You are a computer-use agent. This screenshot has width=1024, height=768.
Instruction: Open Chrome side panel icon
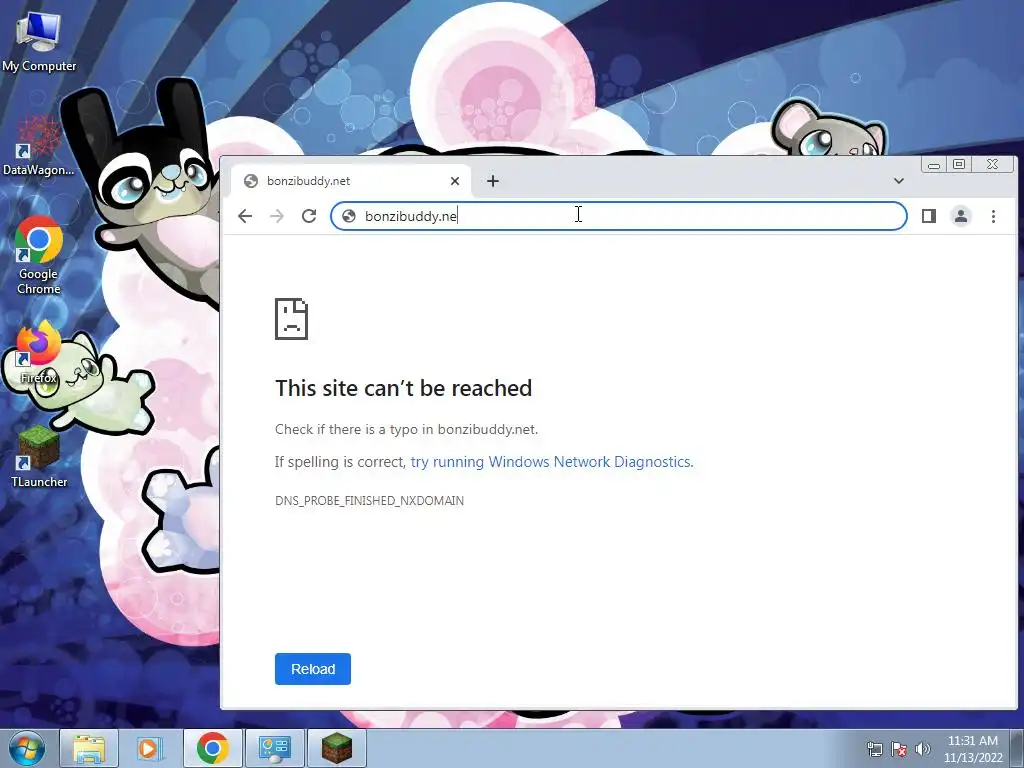point(929,216)
